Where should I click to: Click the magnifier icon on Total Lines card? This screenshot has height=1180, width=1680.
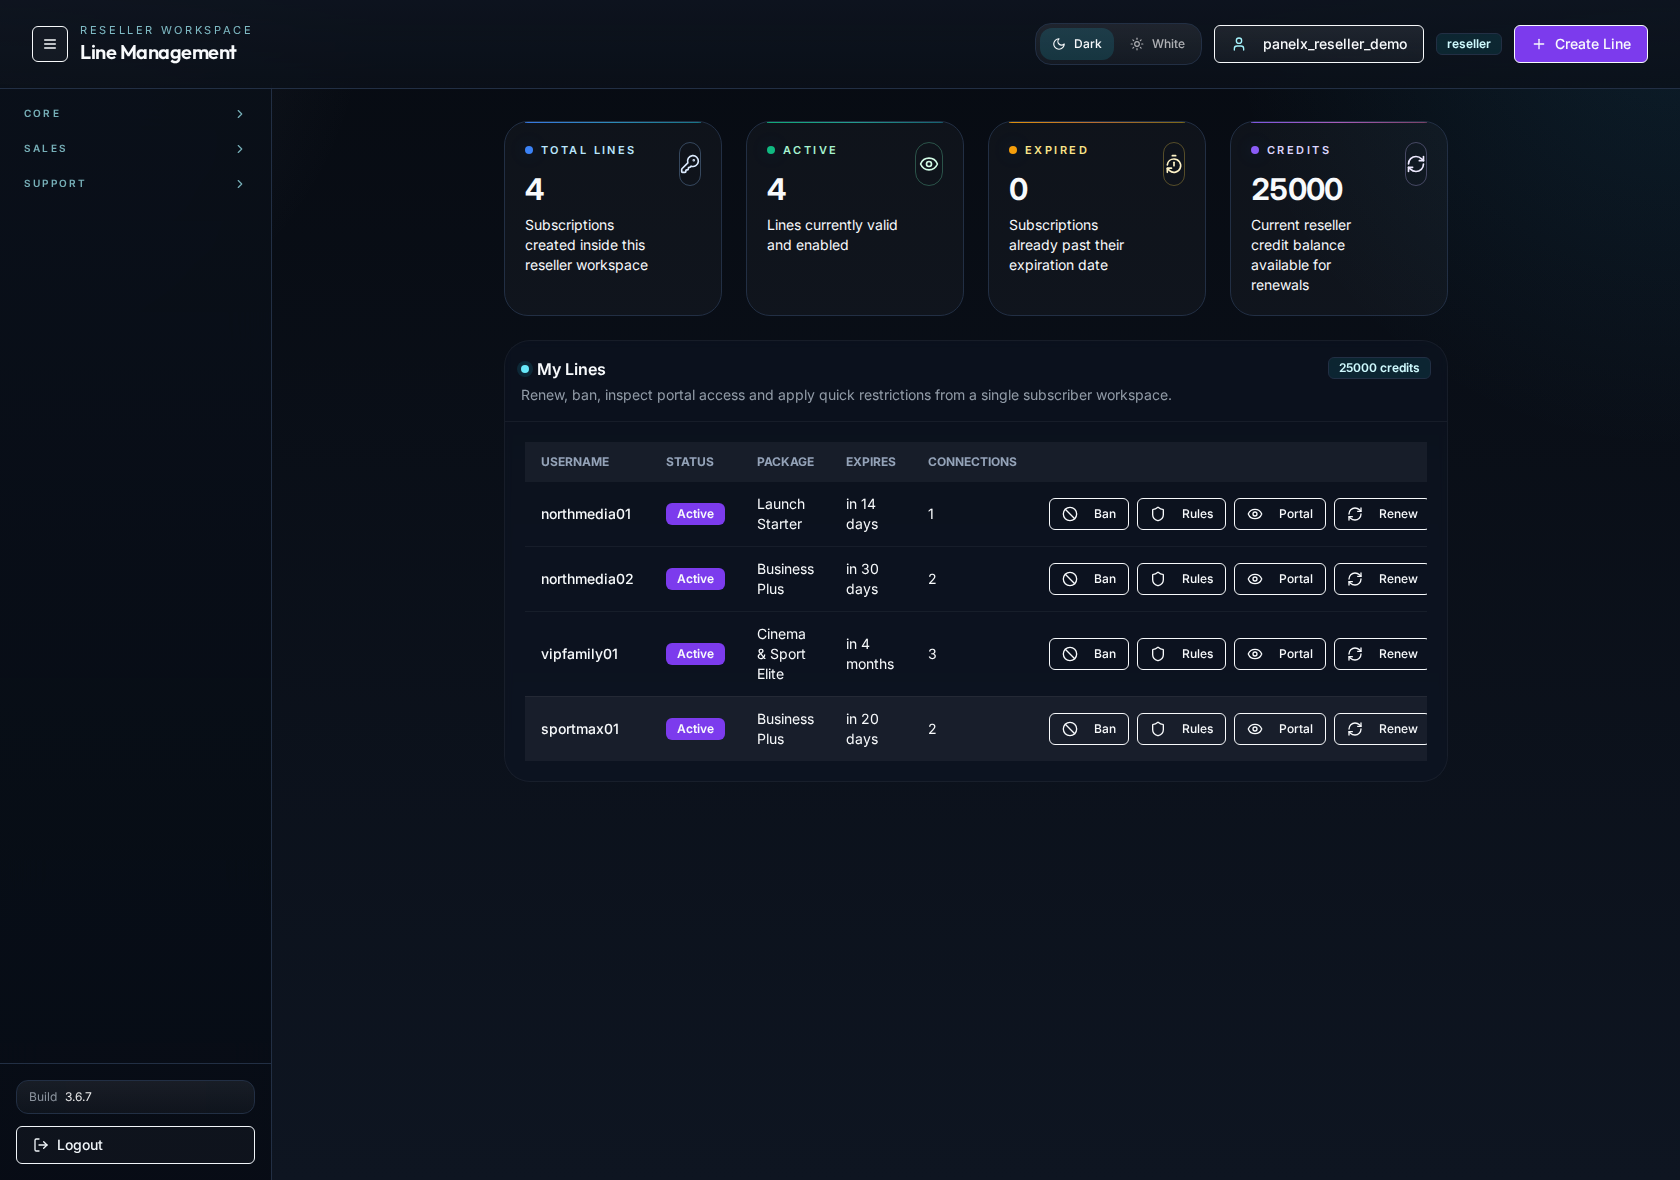click(x=689, y=164)
